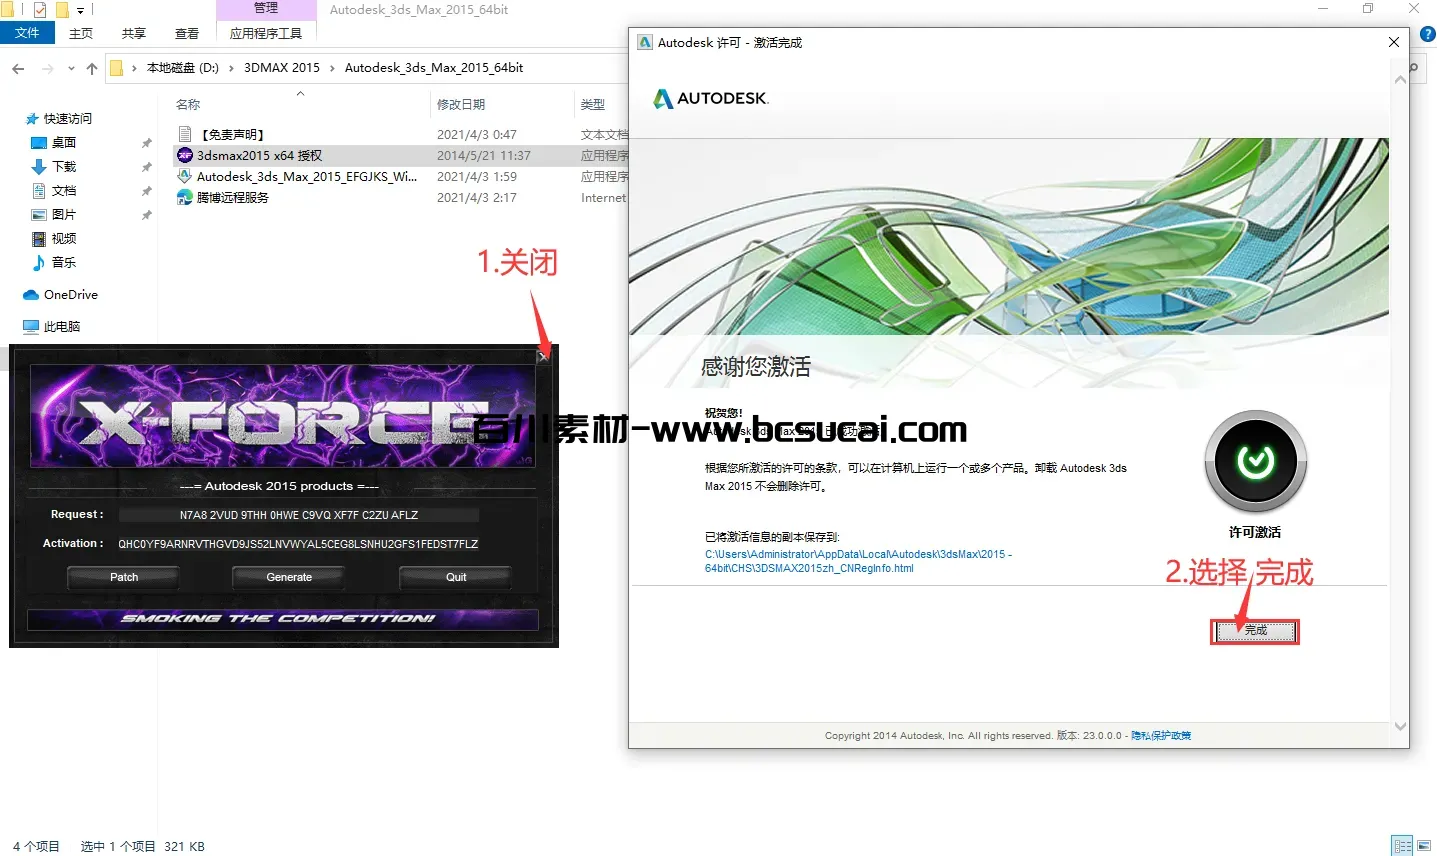Screen dimensions: 1437x856
Task: Open recent locations dropdown chevron
Action: point(71,68)
